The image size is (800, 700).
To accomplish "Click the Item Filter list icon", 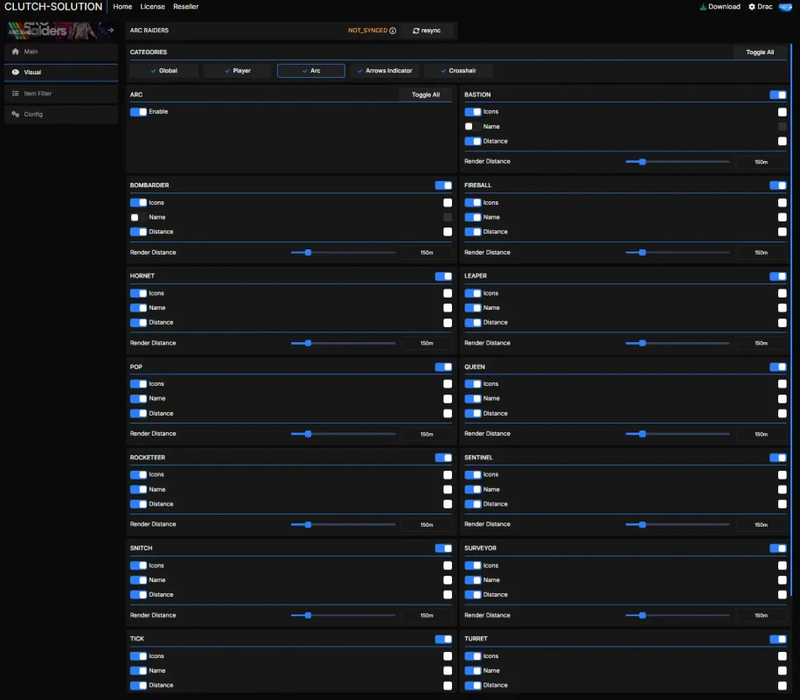I will coord(15,93).
